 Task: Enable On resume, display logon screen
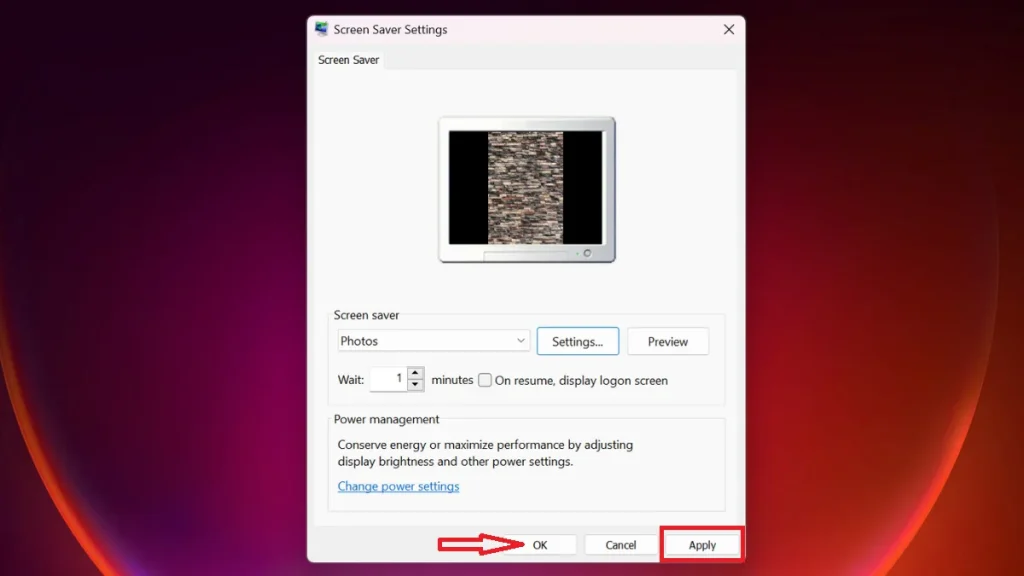[x=485, y=380]
